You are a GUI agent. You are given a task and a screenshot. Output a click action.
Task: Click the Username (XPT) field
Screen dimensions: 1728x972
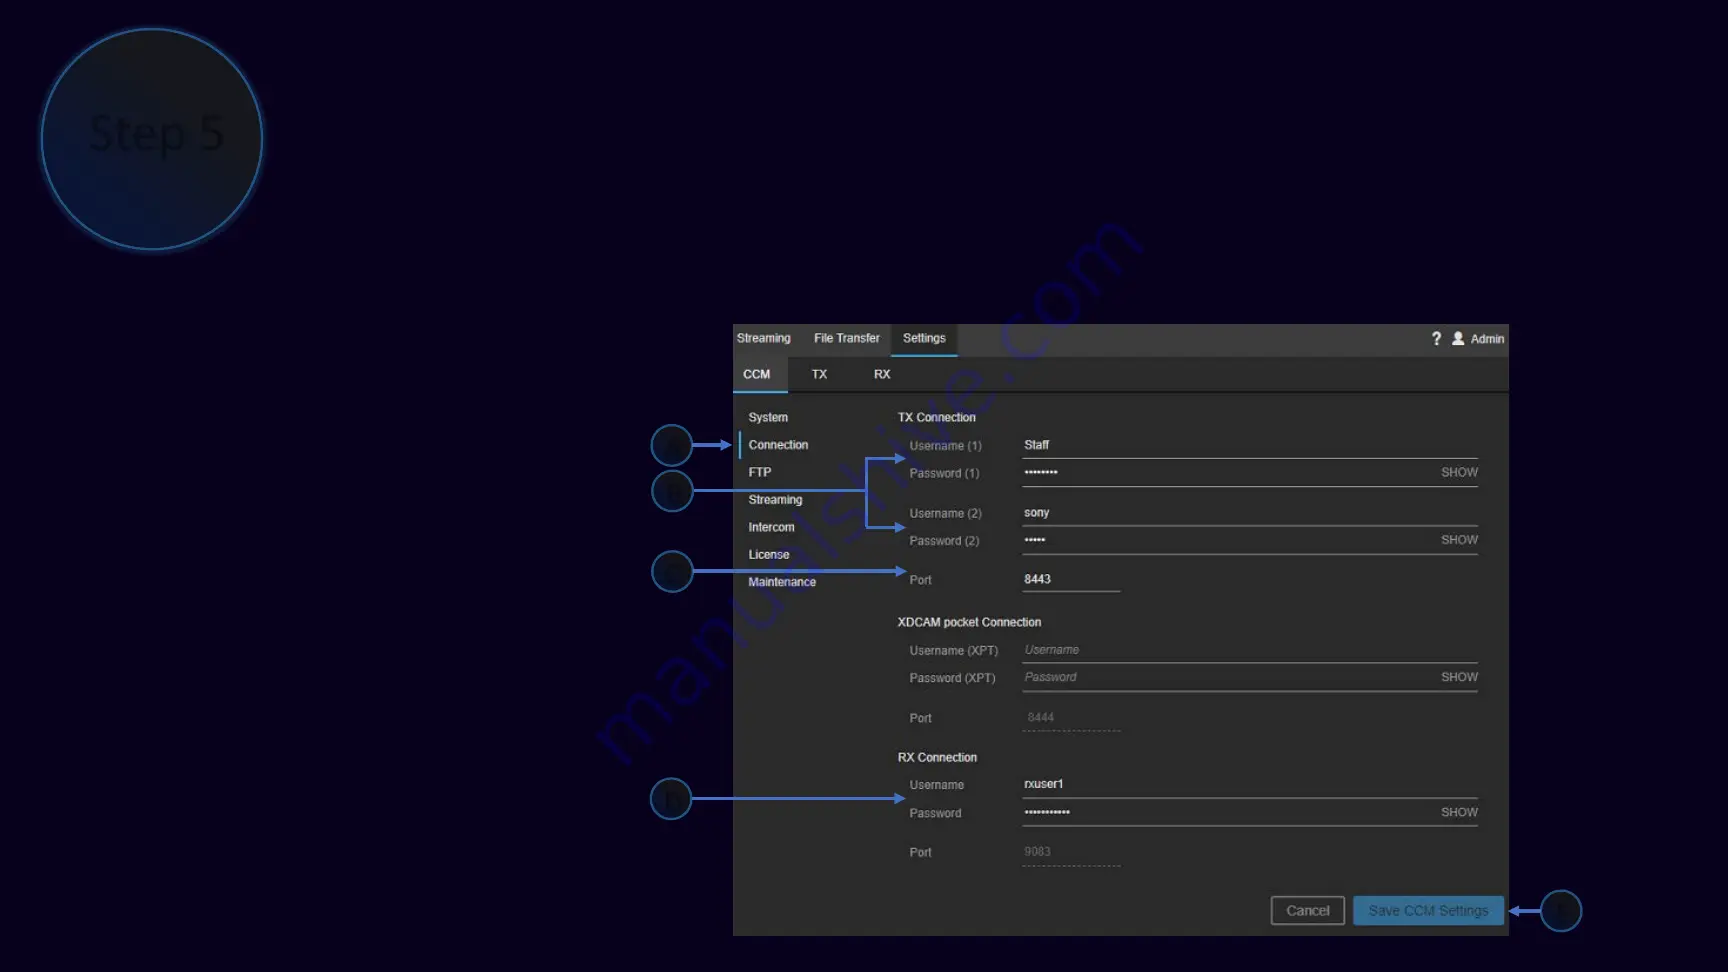(x=1249, y=650)
